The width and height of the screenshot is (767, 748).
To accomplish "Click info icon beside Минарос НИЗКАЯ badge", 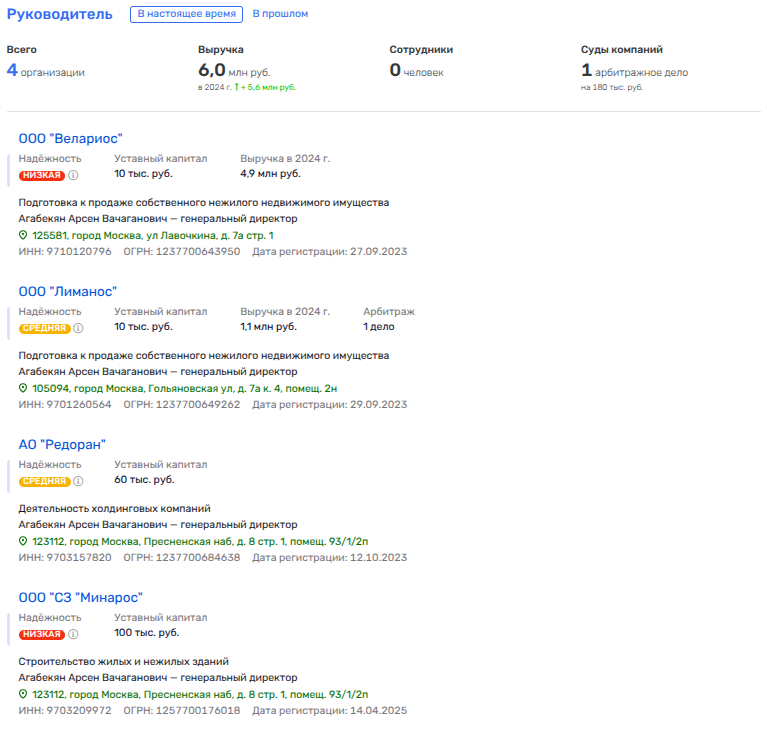I will (x=73, y=634).
